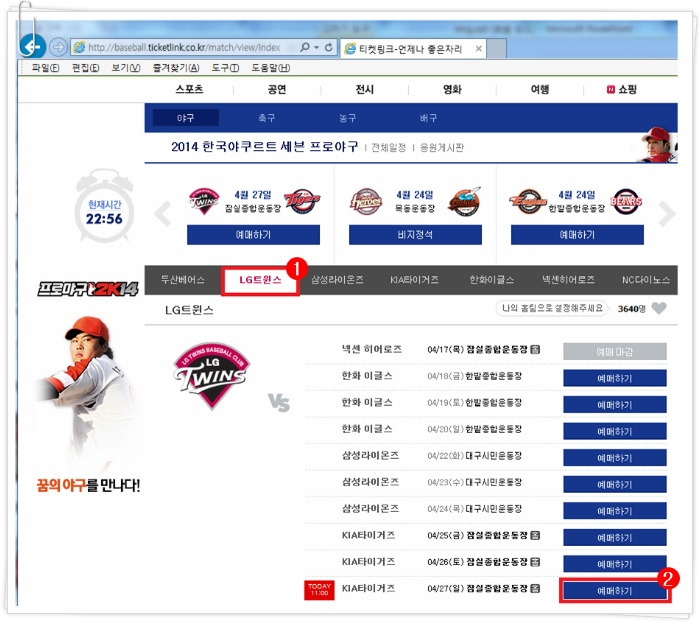Viewport: 699px width, 624px height.
Task: Click the browser forward arrow button
Action: coord(58,47)
